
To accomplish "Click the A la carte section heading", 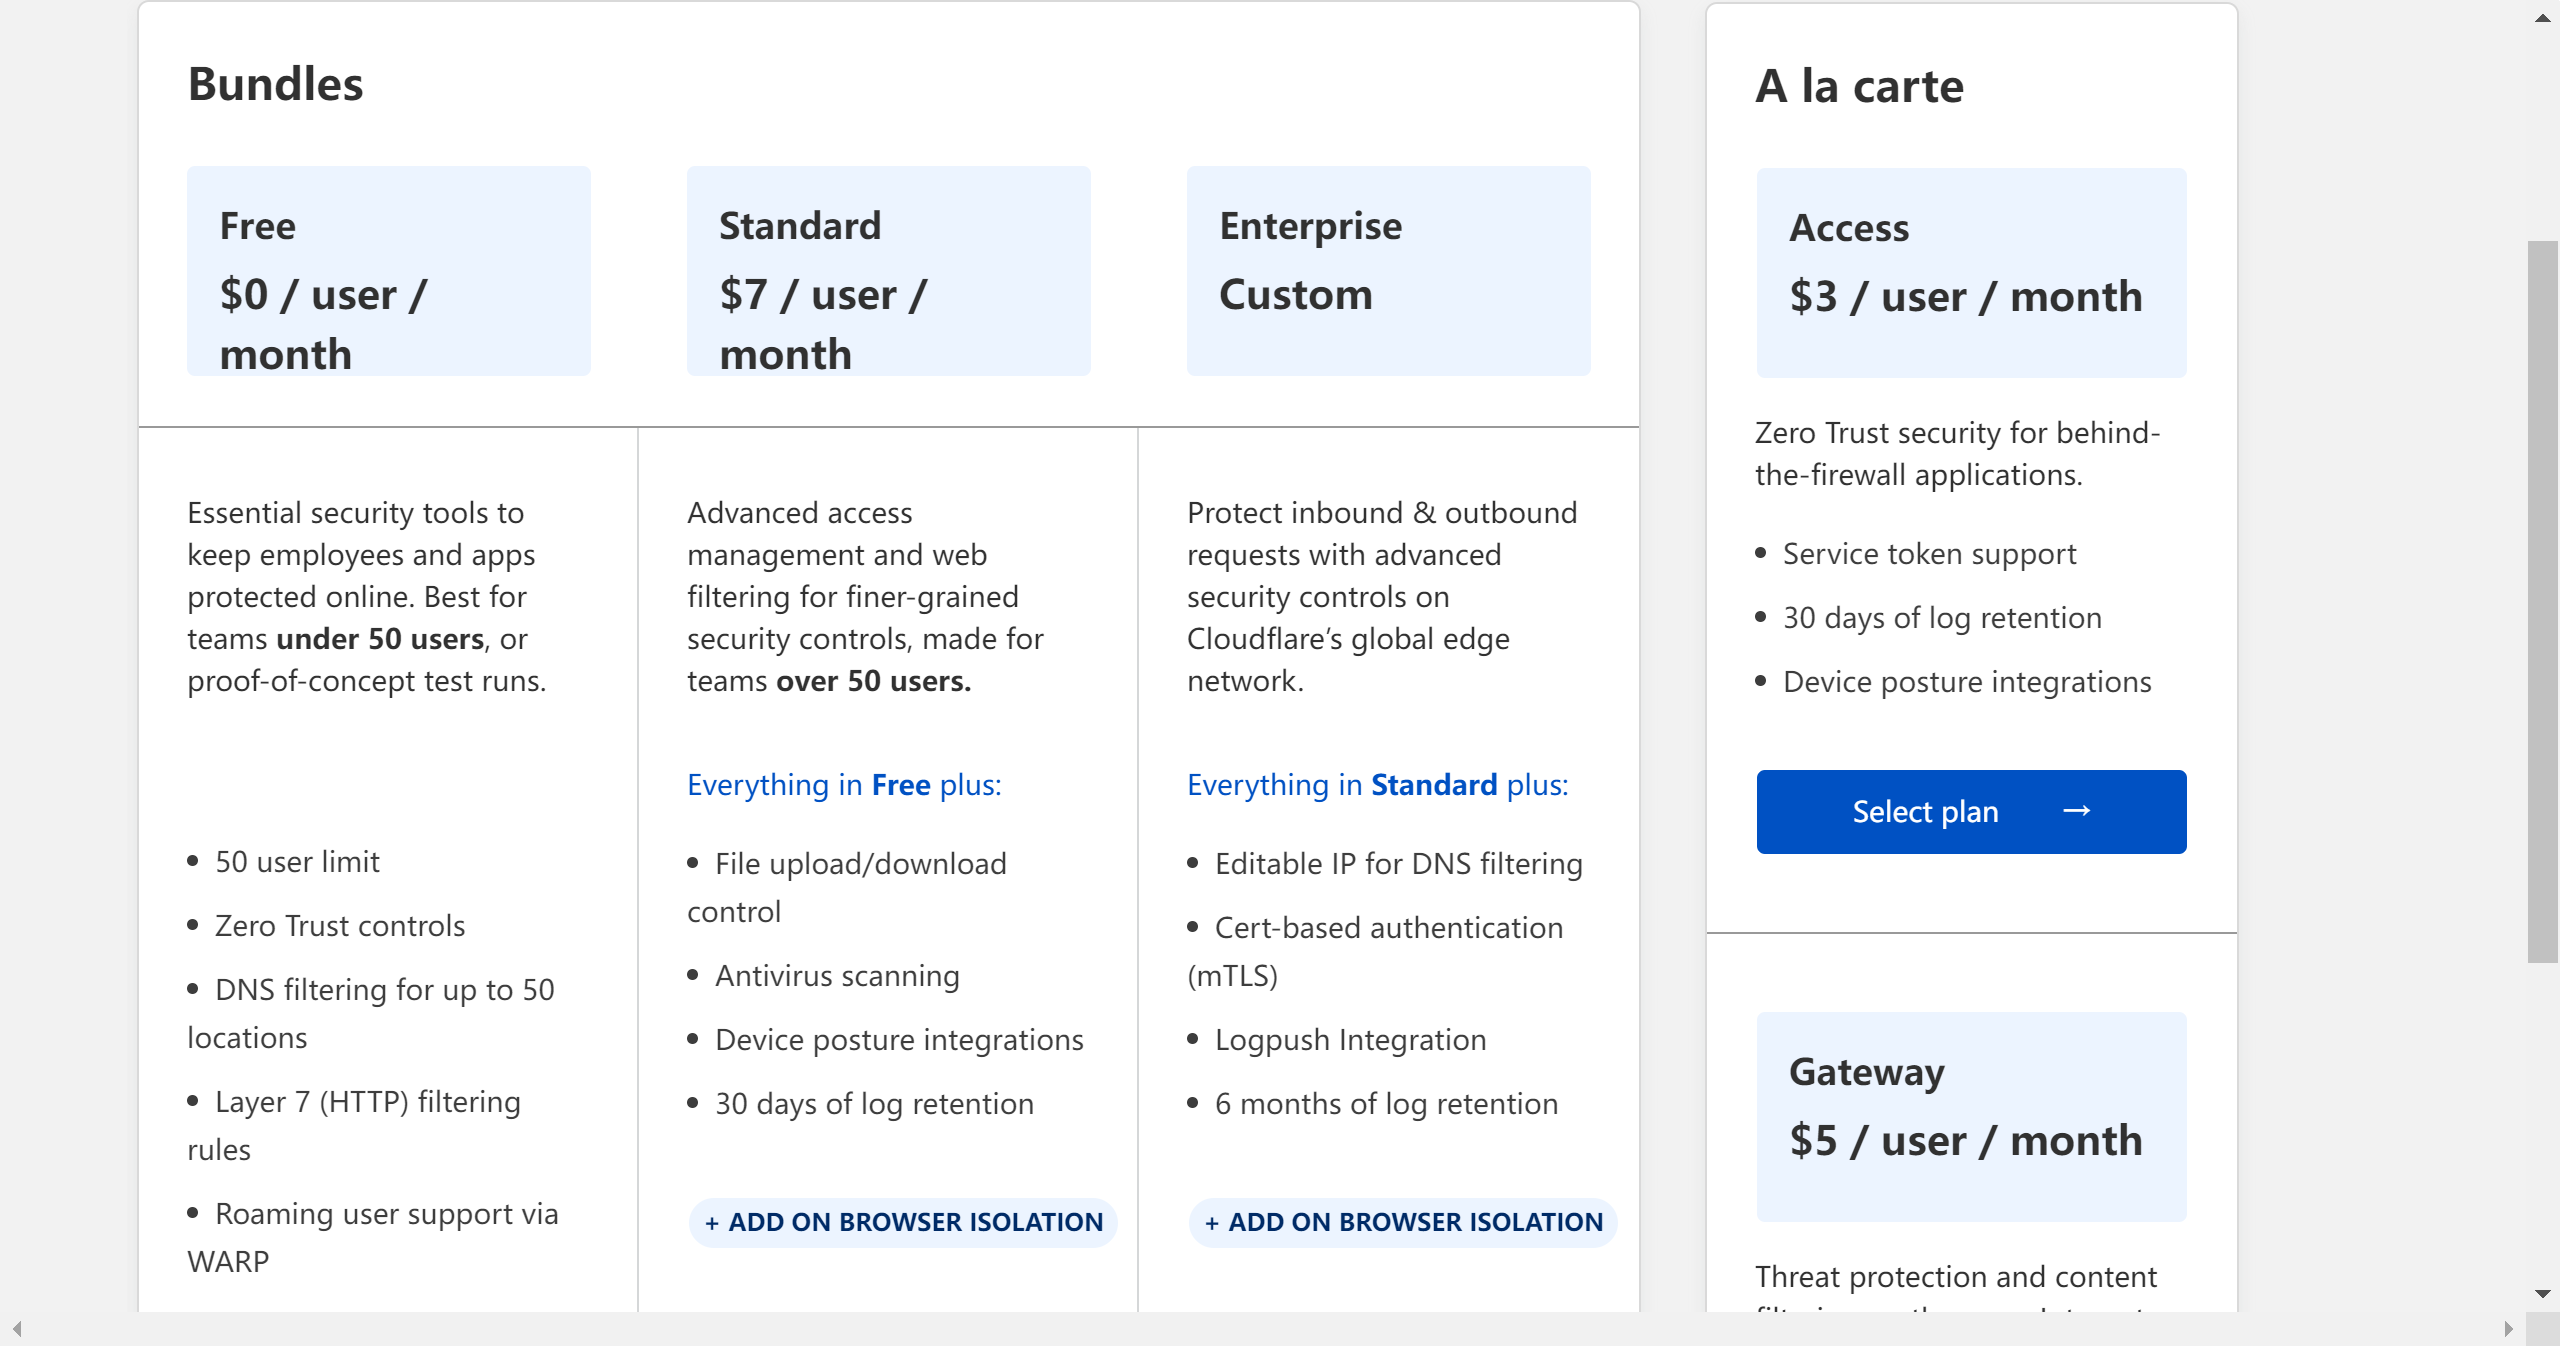I will point(1859,86).
